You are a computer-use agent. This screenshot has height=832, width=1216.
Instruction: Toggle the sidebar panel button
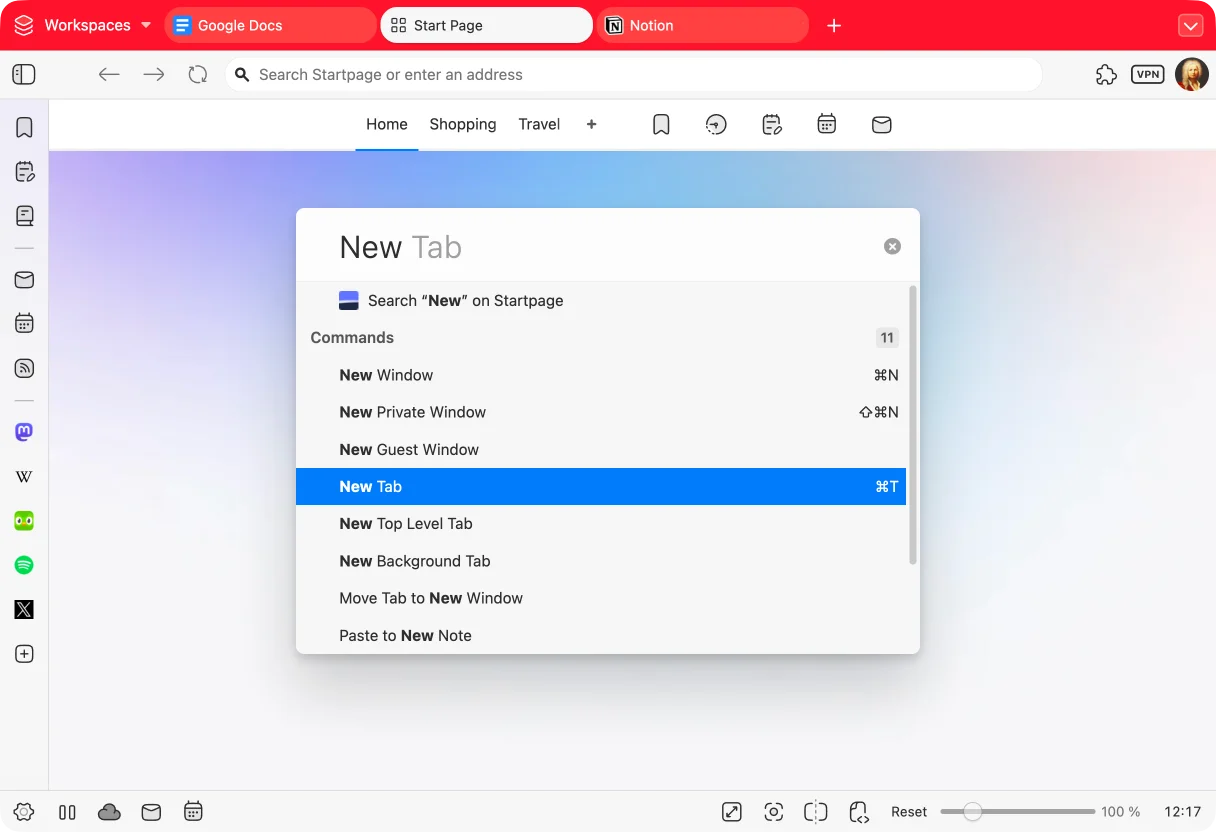click(24, 75)
